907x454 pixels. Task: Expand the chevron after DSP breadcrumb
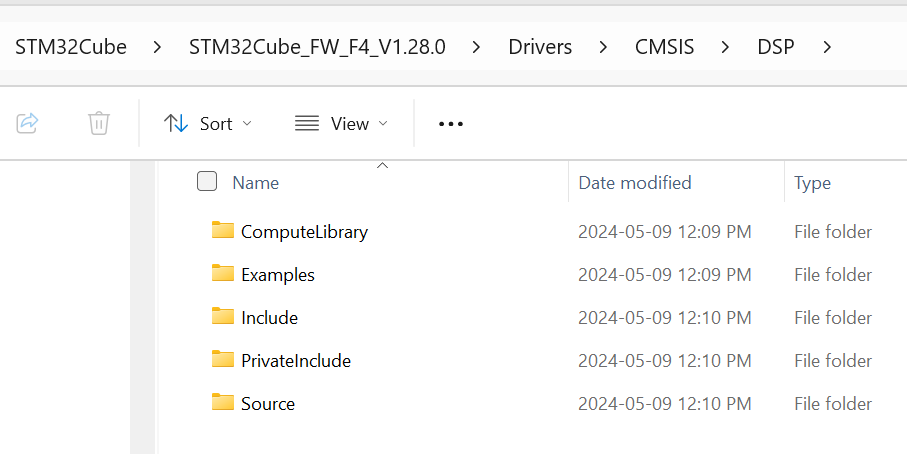(827, 47)
